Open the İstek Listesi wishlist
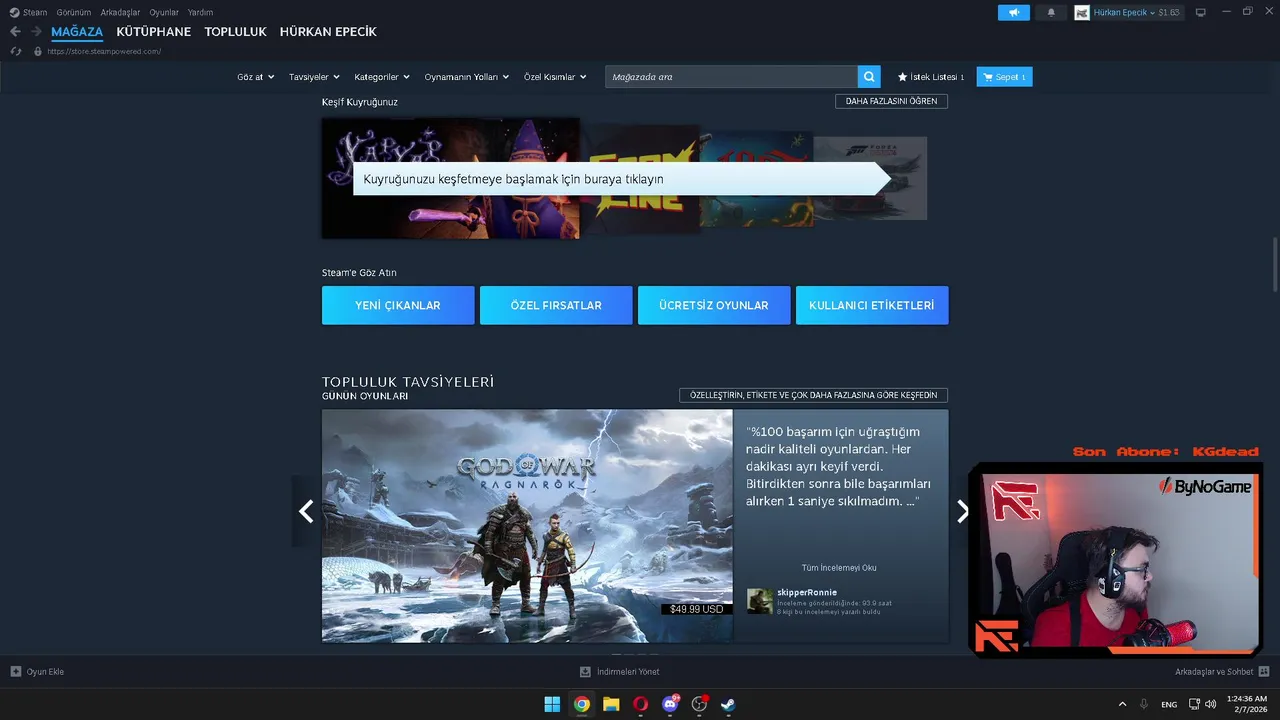This screenshot has width=1280, height=720. 931,77
